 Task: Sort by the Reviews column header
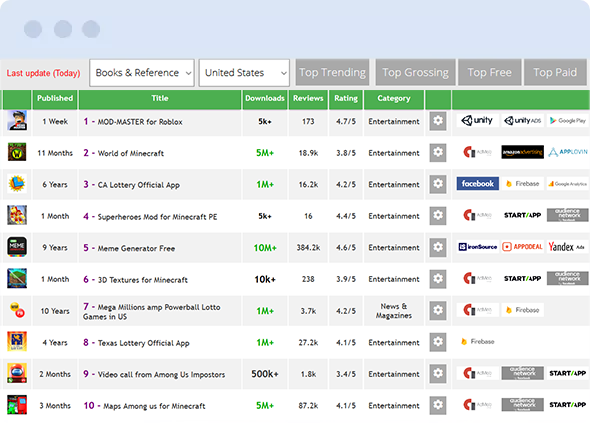coord(308,99)
